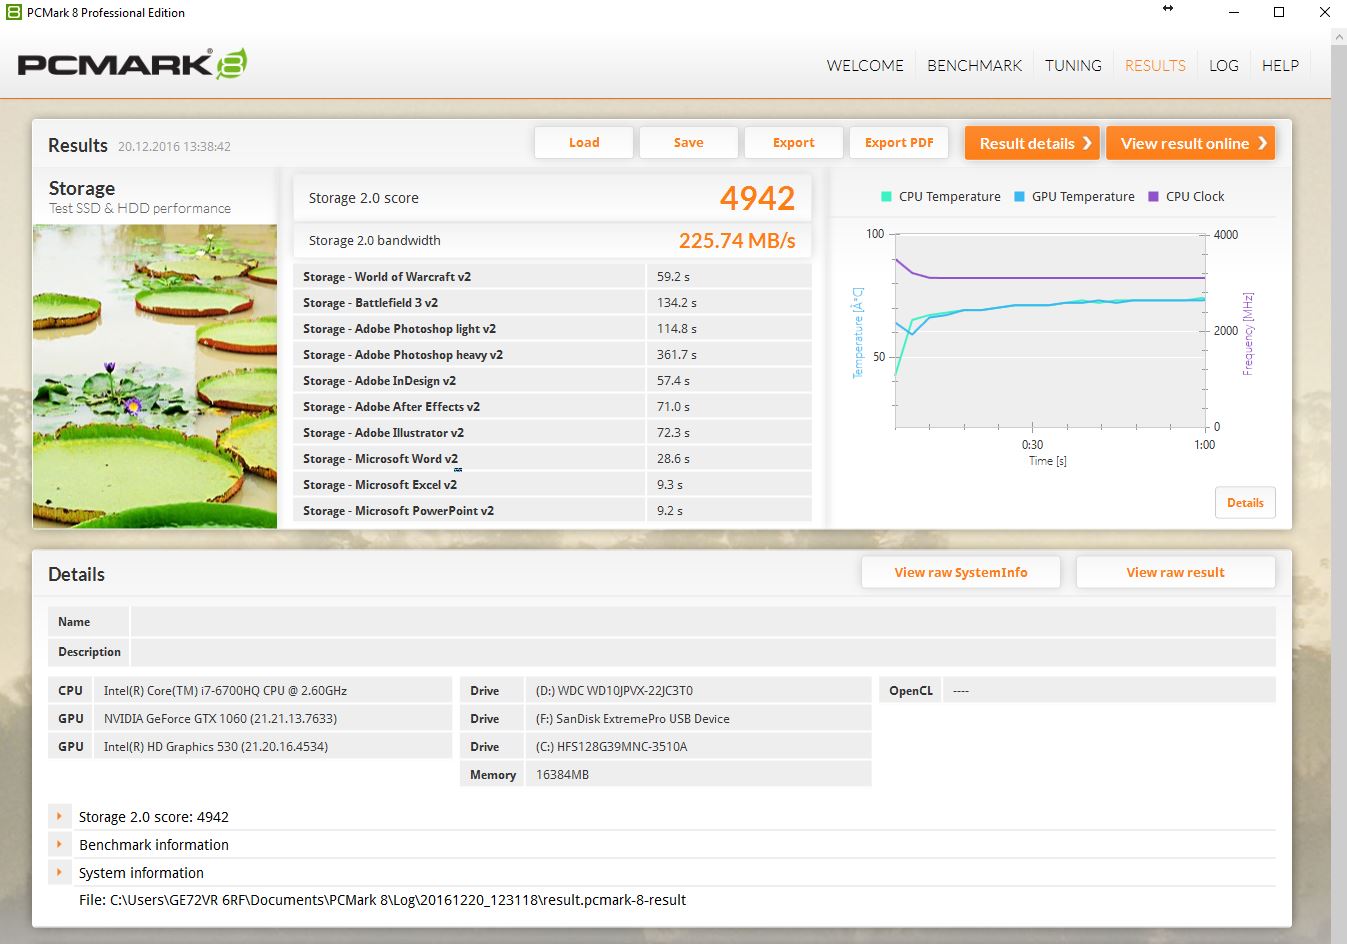Click the SanDisk ExtremePro USB Device entry
This screenshot has width=1347, height=944.
coord(698,719)
